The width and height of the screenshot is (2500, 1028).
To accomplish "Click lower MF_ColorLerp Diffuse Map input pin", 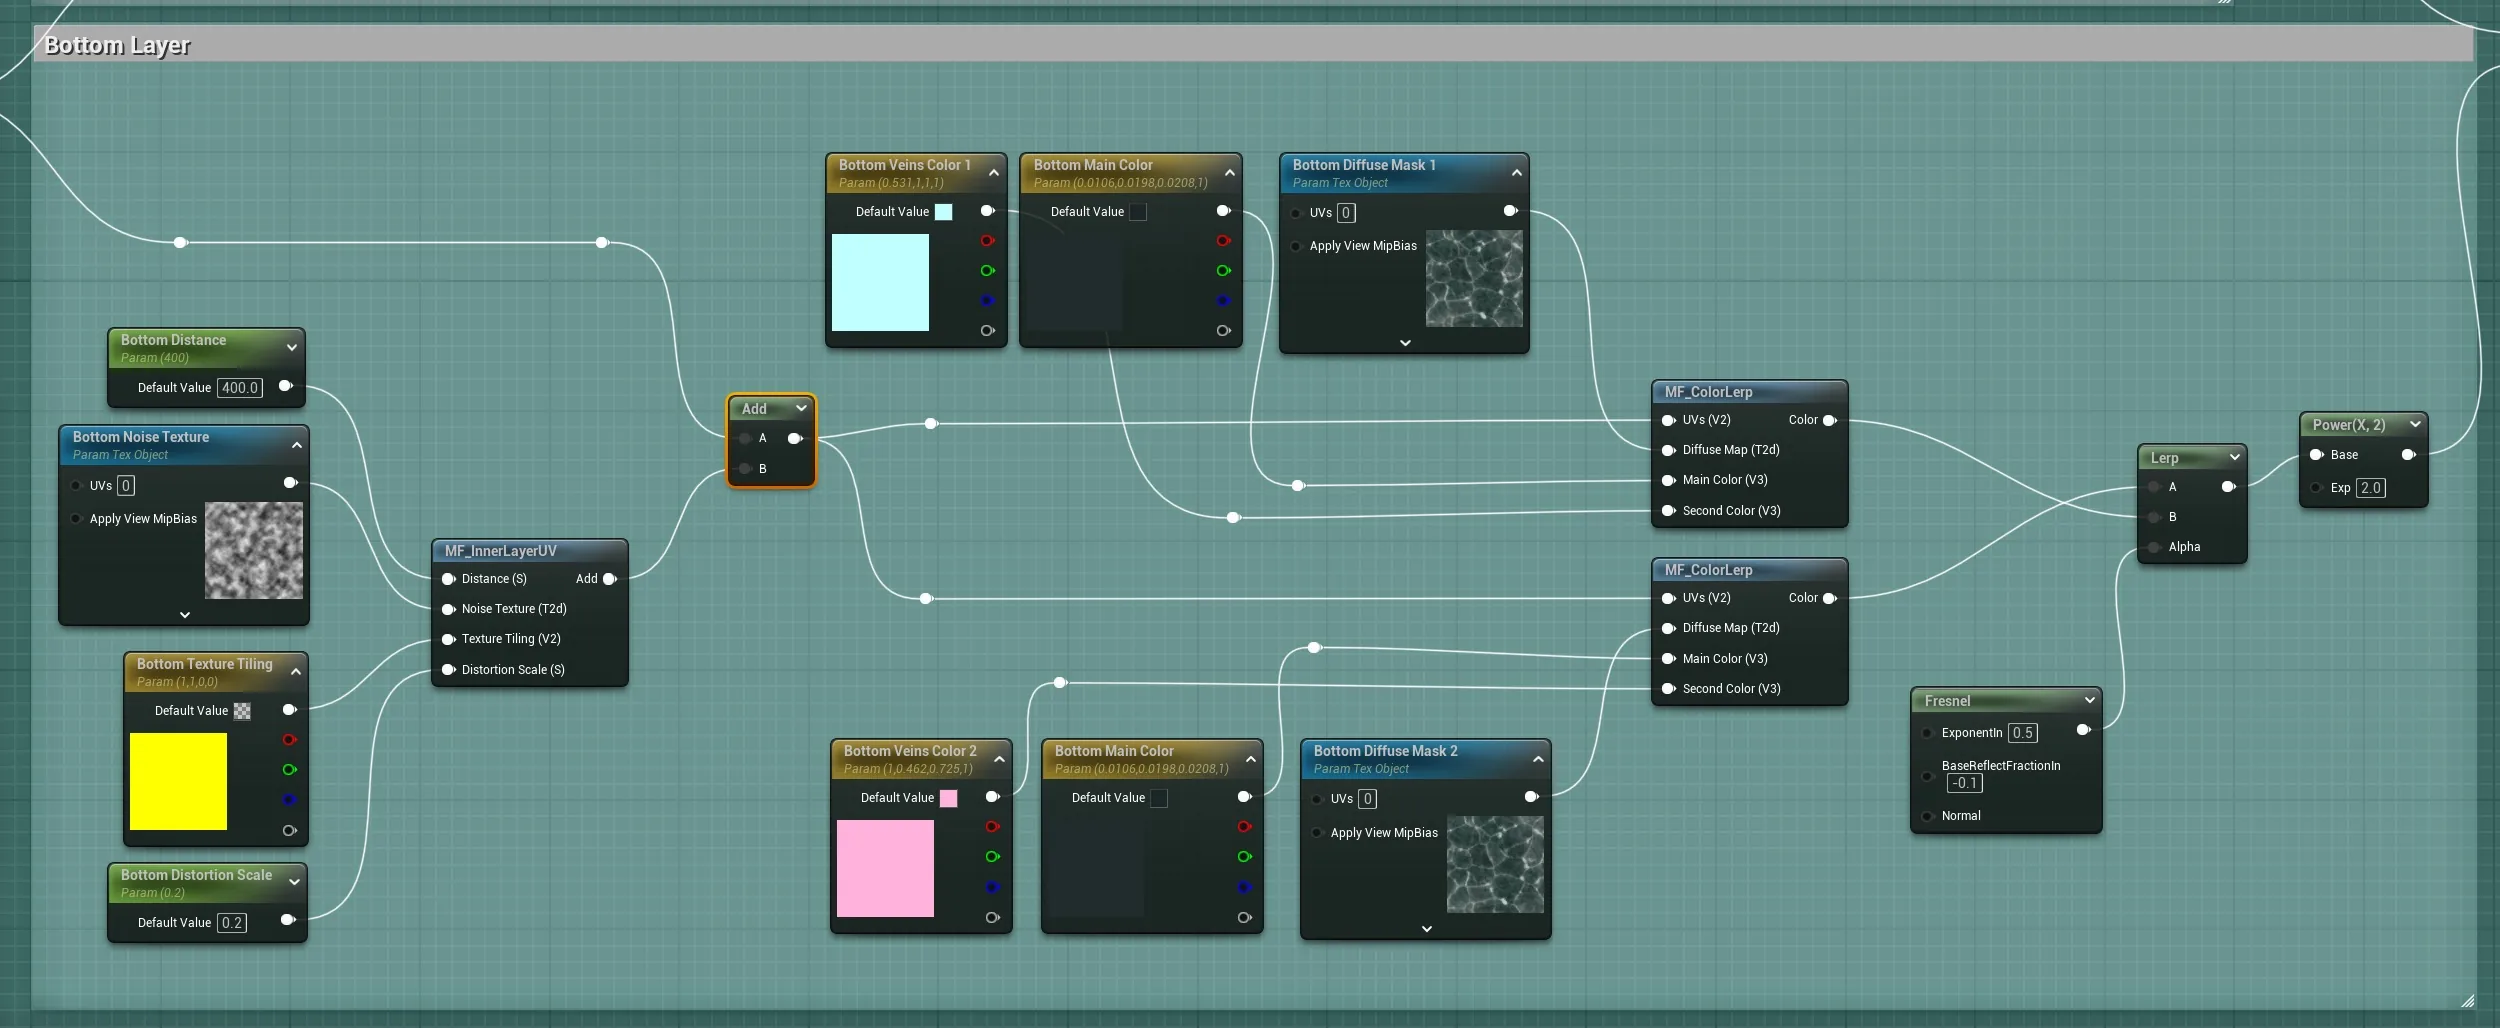I will pos(1669,628).
